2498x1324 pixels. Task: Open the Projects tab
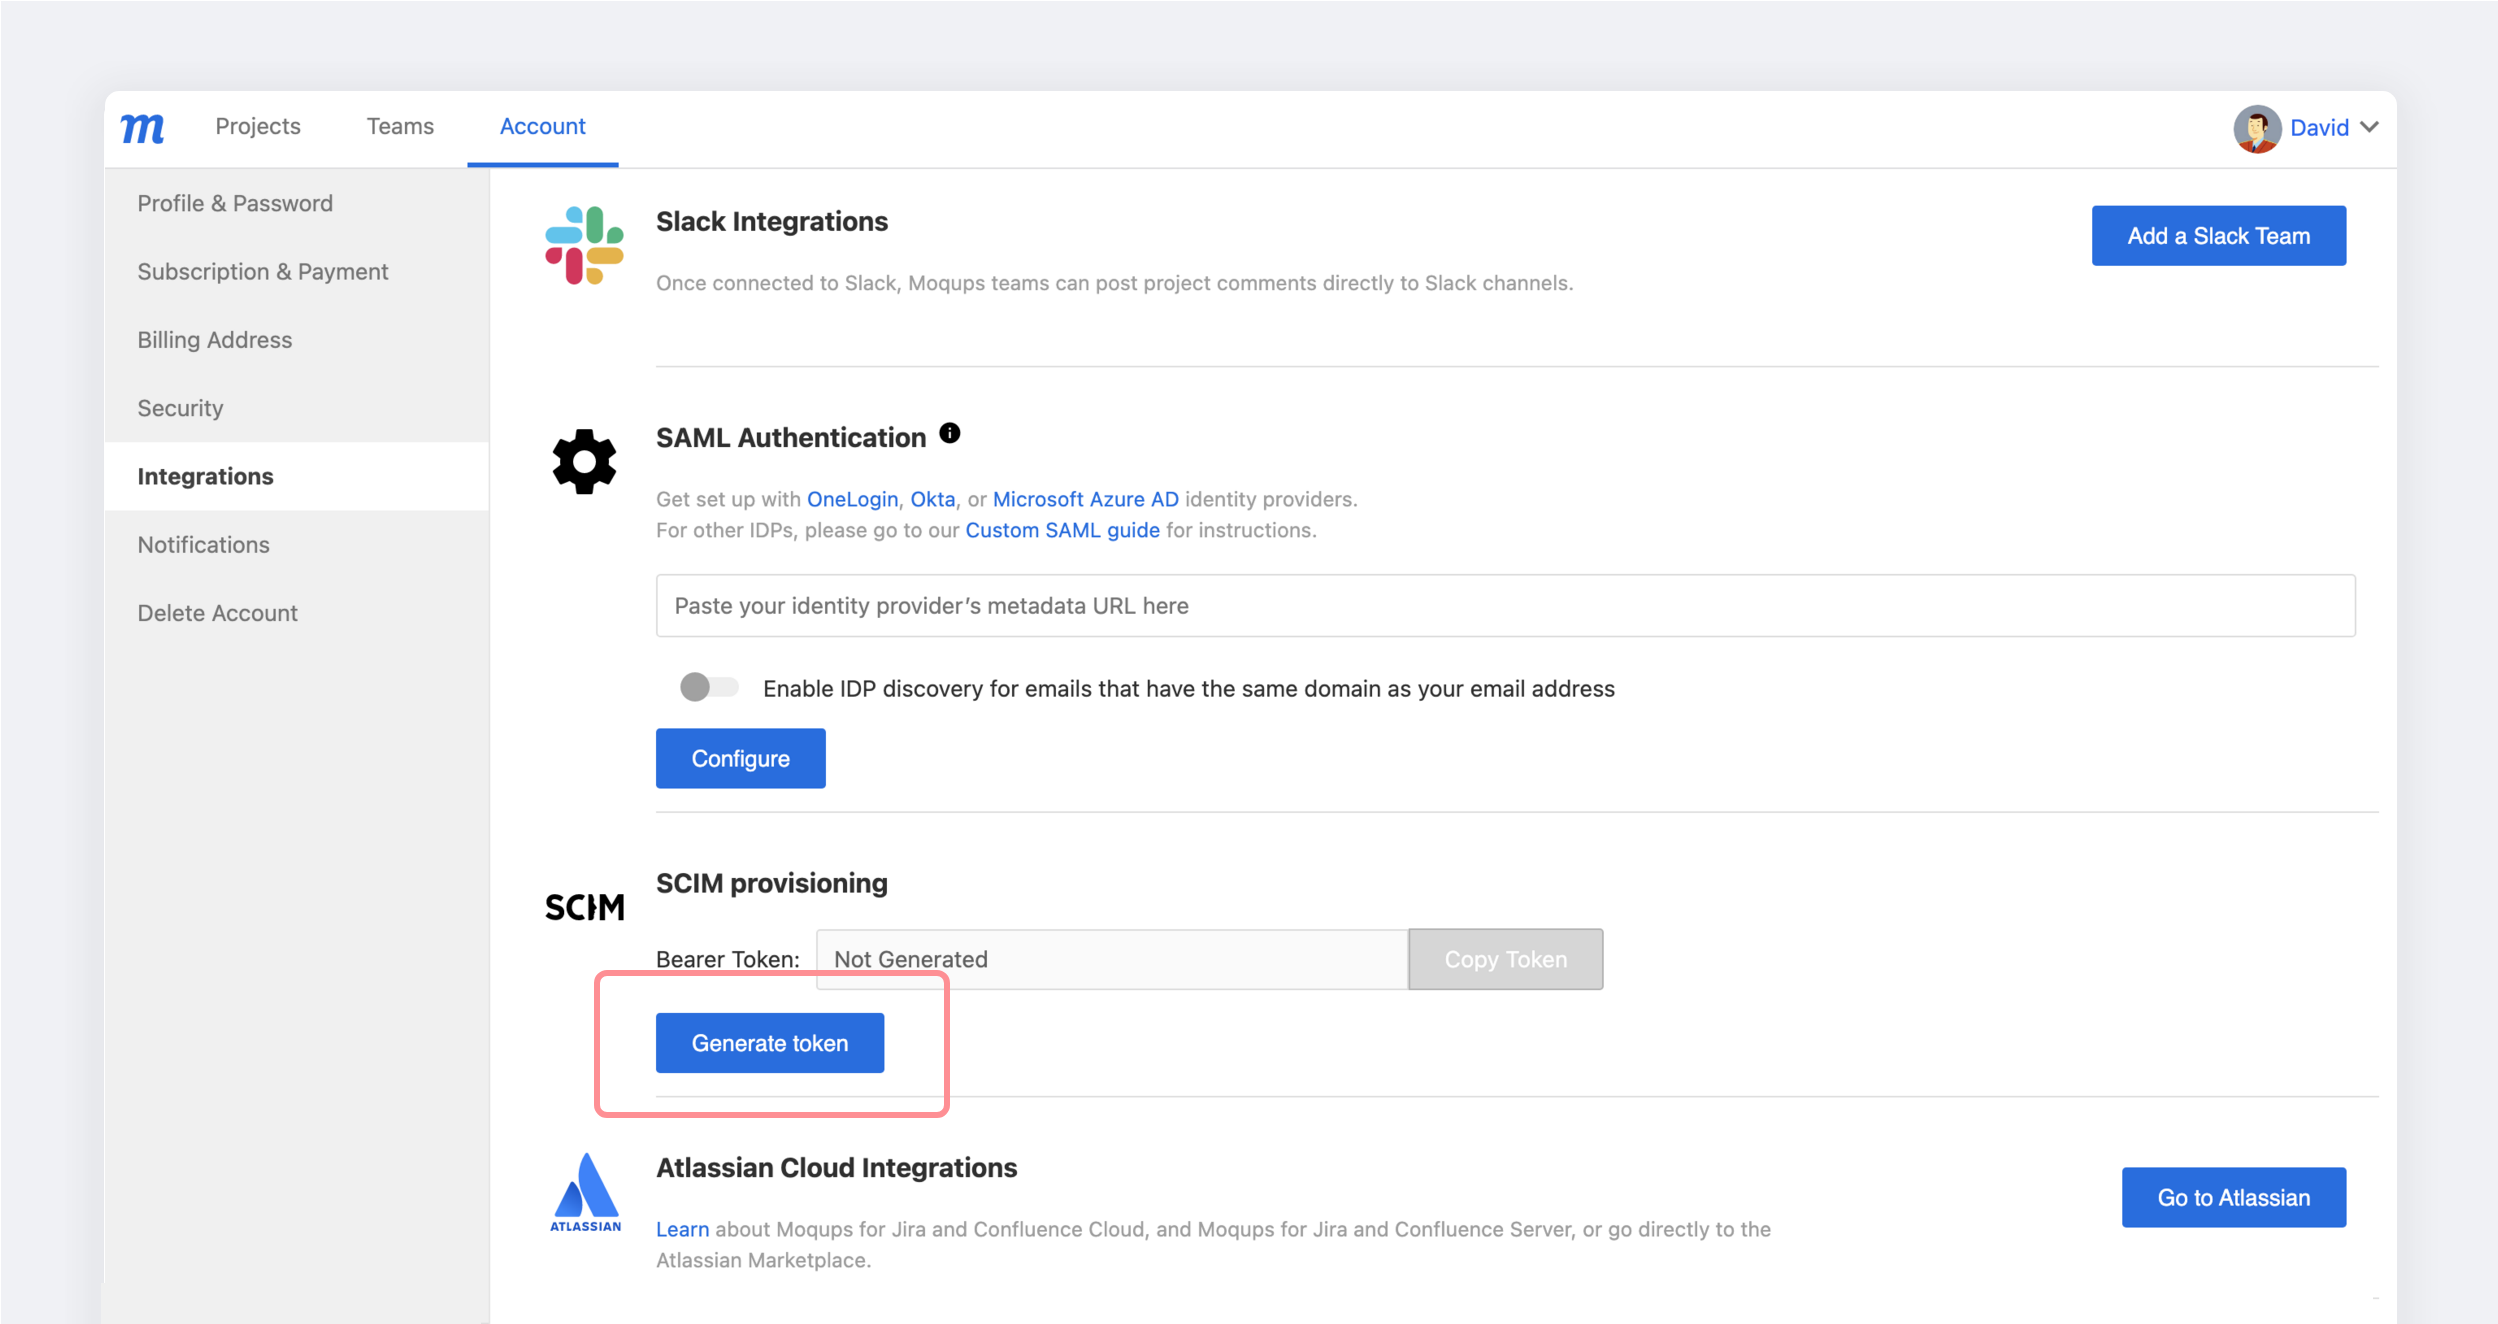click(x=258, y=126)
